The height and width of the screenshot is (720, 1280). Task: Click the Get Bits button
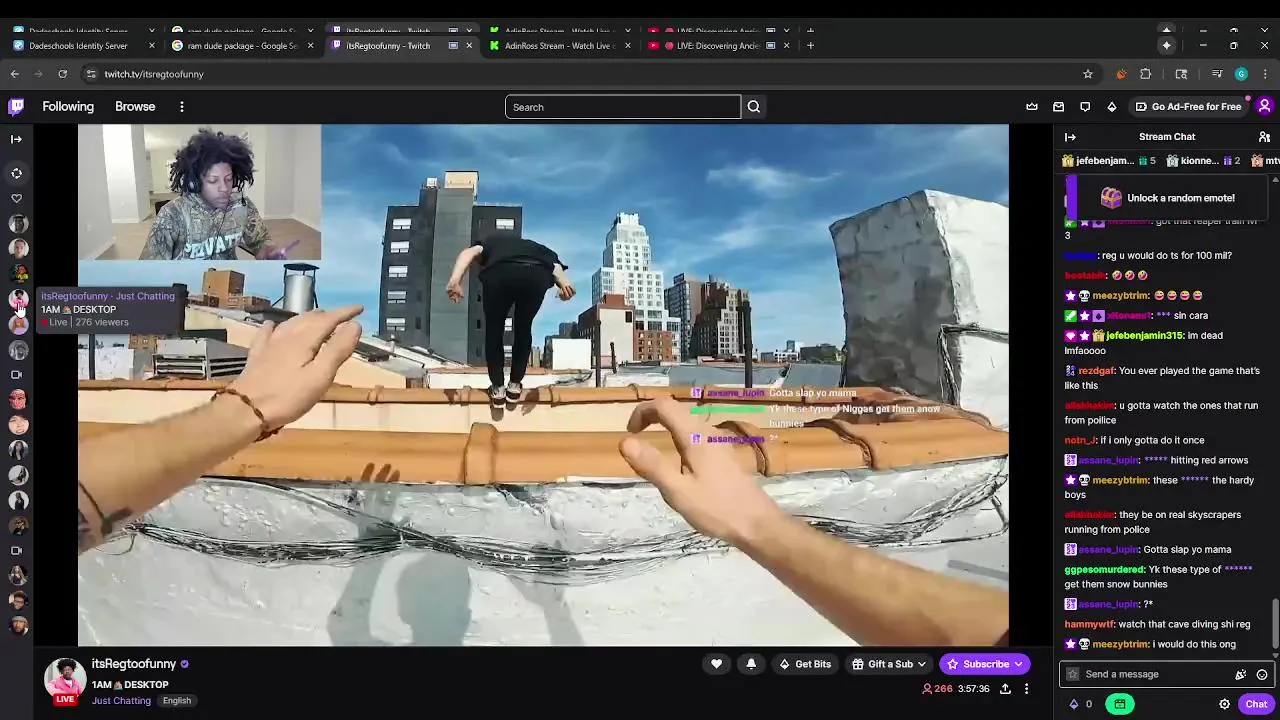805,664
